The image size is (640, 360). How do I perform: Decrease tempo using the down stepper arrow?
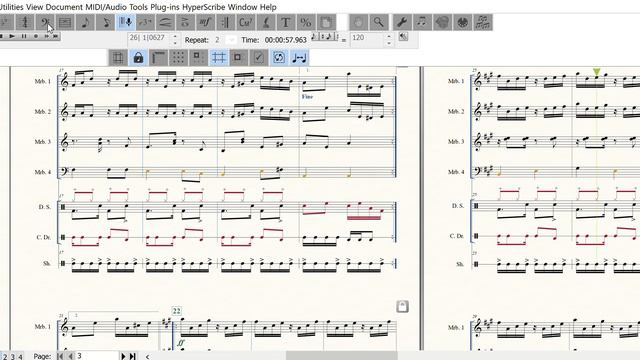pyautogui.click(x=389, y=43)
